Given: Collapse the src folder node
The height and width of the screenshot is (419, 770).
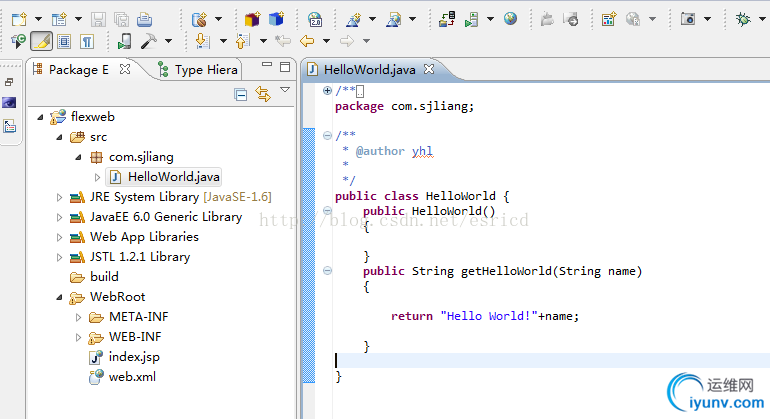Looking at the screenshot, I should point(59,137).
